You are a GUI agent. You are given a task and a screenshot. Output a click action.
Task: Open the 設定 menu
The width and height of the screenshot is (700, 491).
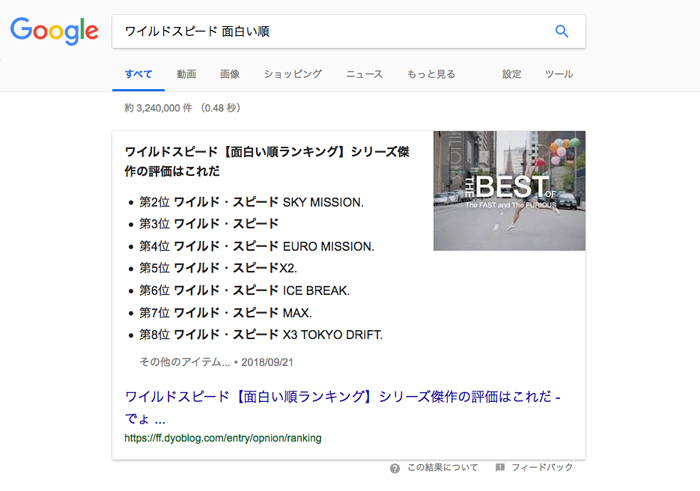click(512, 74)
